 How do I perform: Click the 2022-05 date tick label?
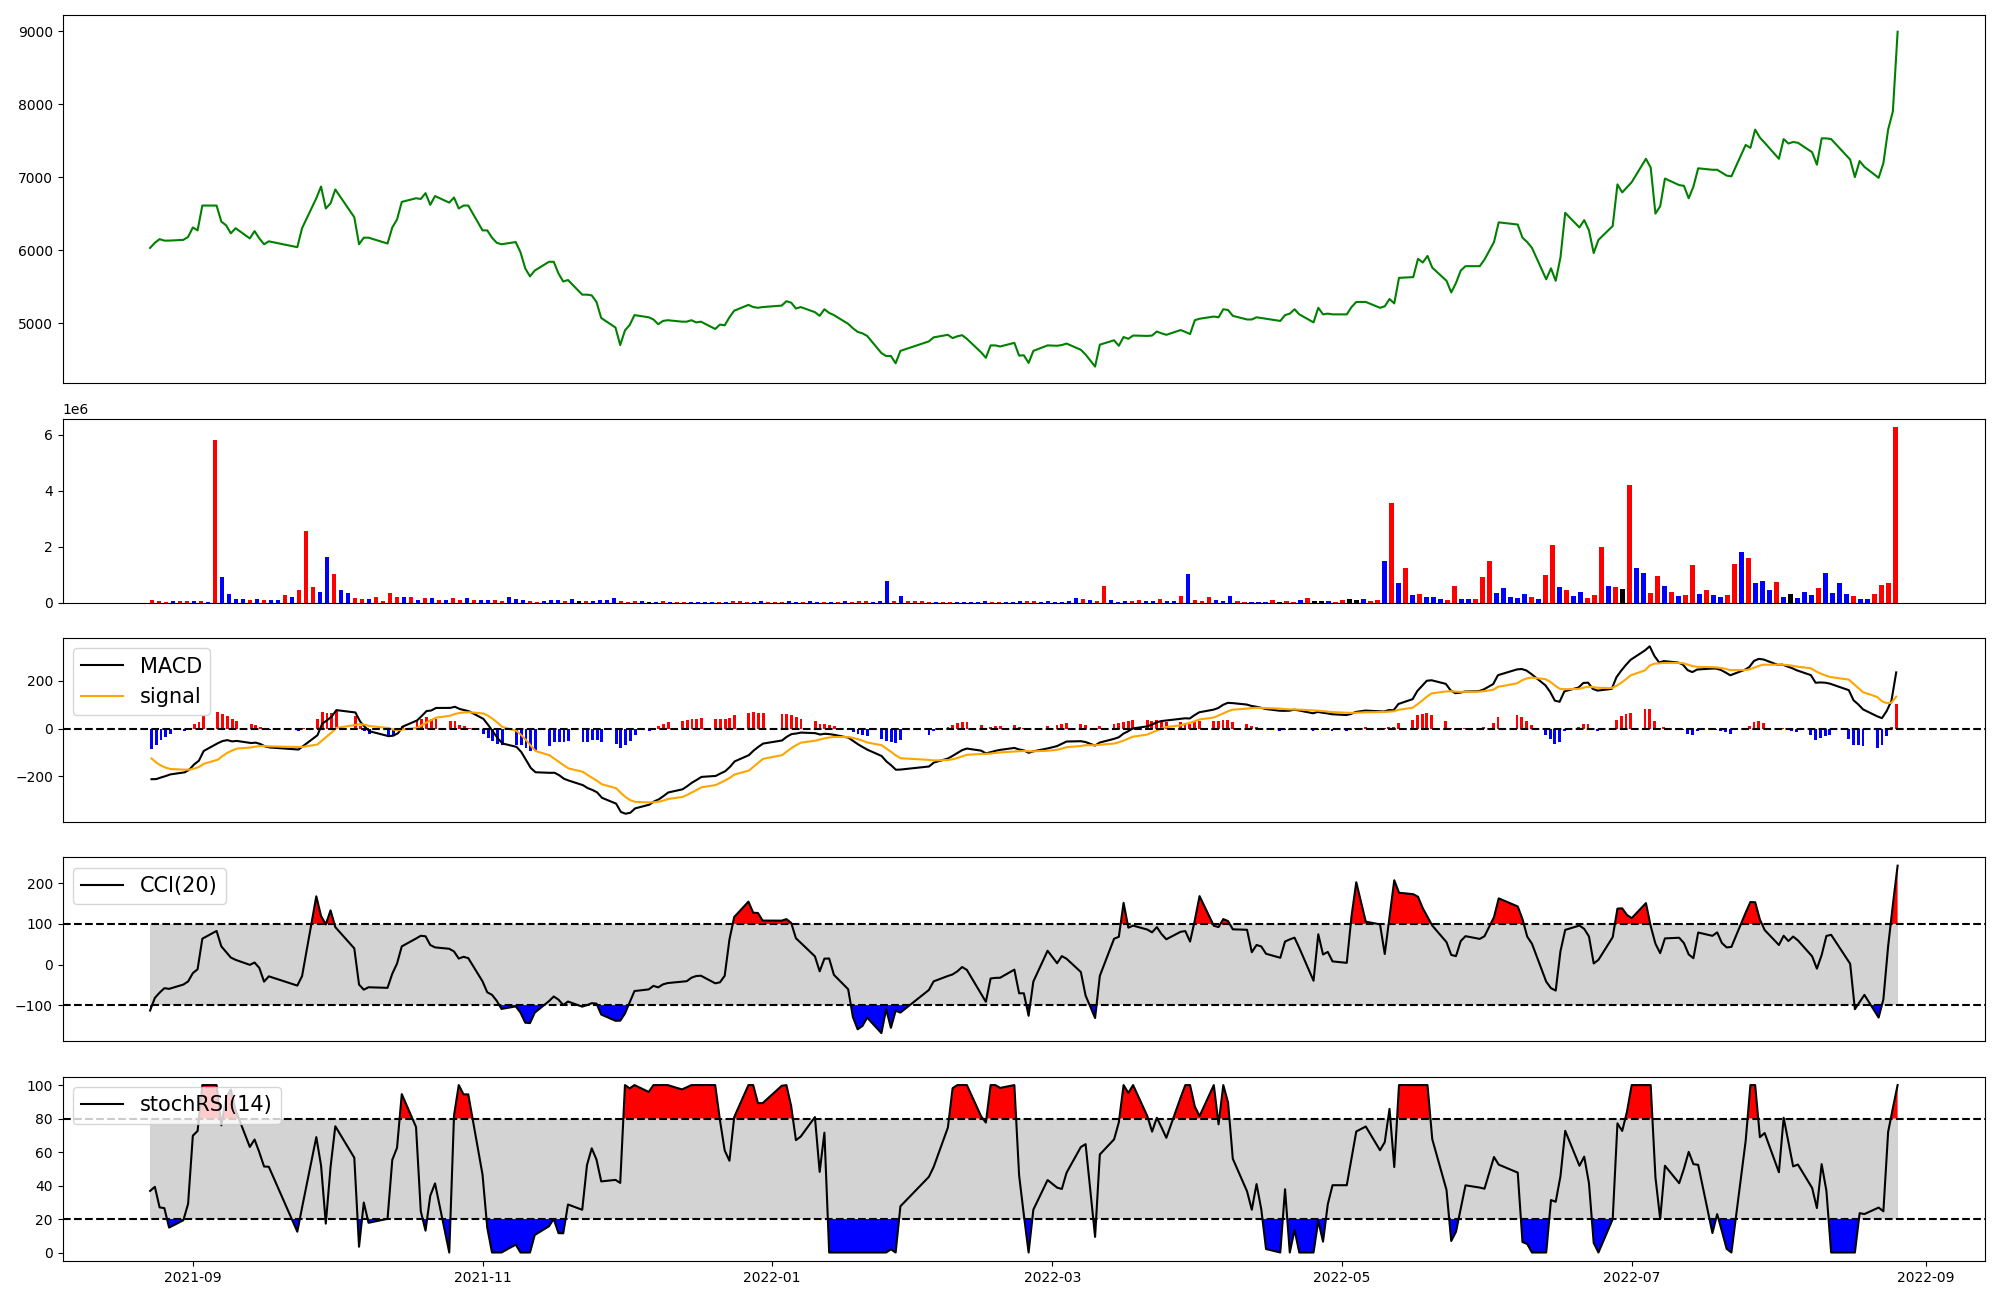point(1341,1277)
